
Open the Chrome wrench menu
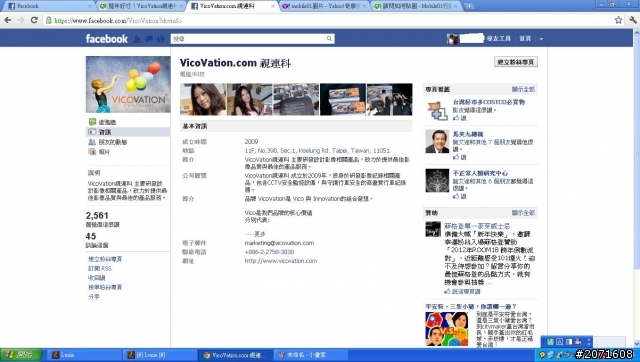633,20
